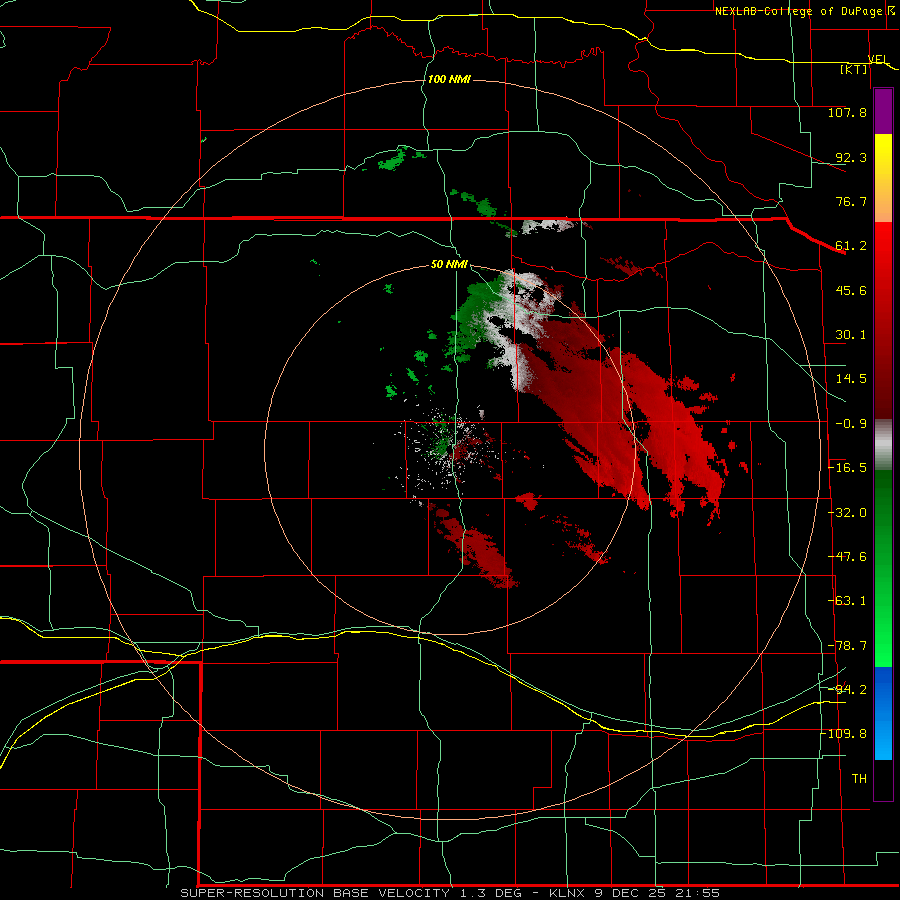Click the 30.1 scale value
The width and height of the screenshot is (900, 900).
(851, 335)
